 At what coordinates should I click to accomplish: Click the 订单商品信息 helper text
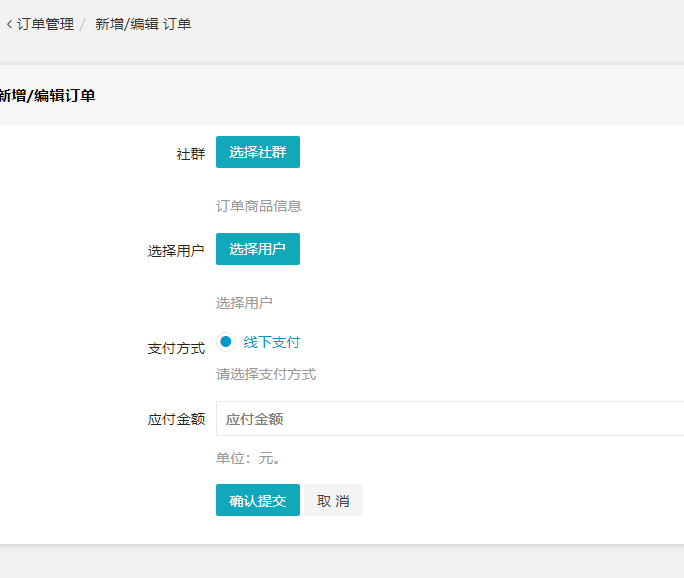pos(259,206)
